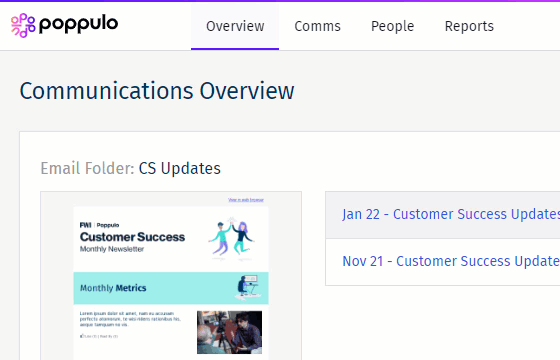Select the Monthly Metrics banner

(x=171, y=288)
